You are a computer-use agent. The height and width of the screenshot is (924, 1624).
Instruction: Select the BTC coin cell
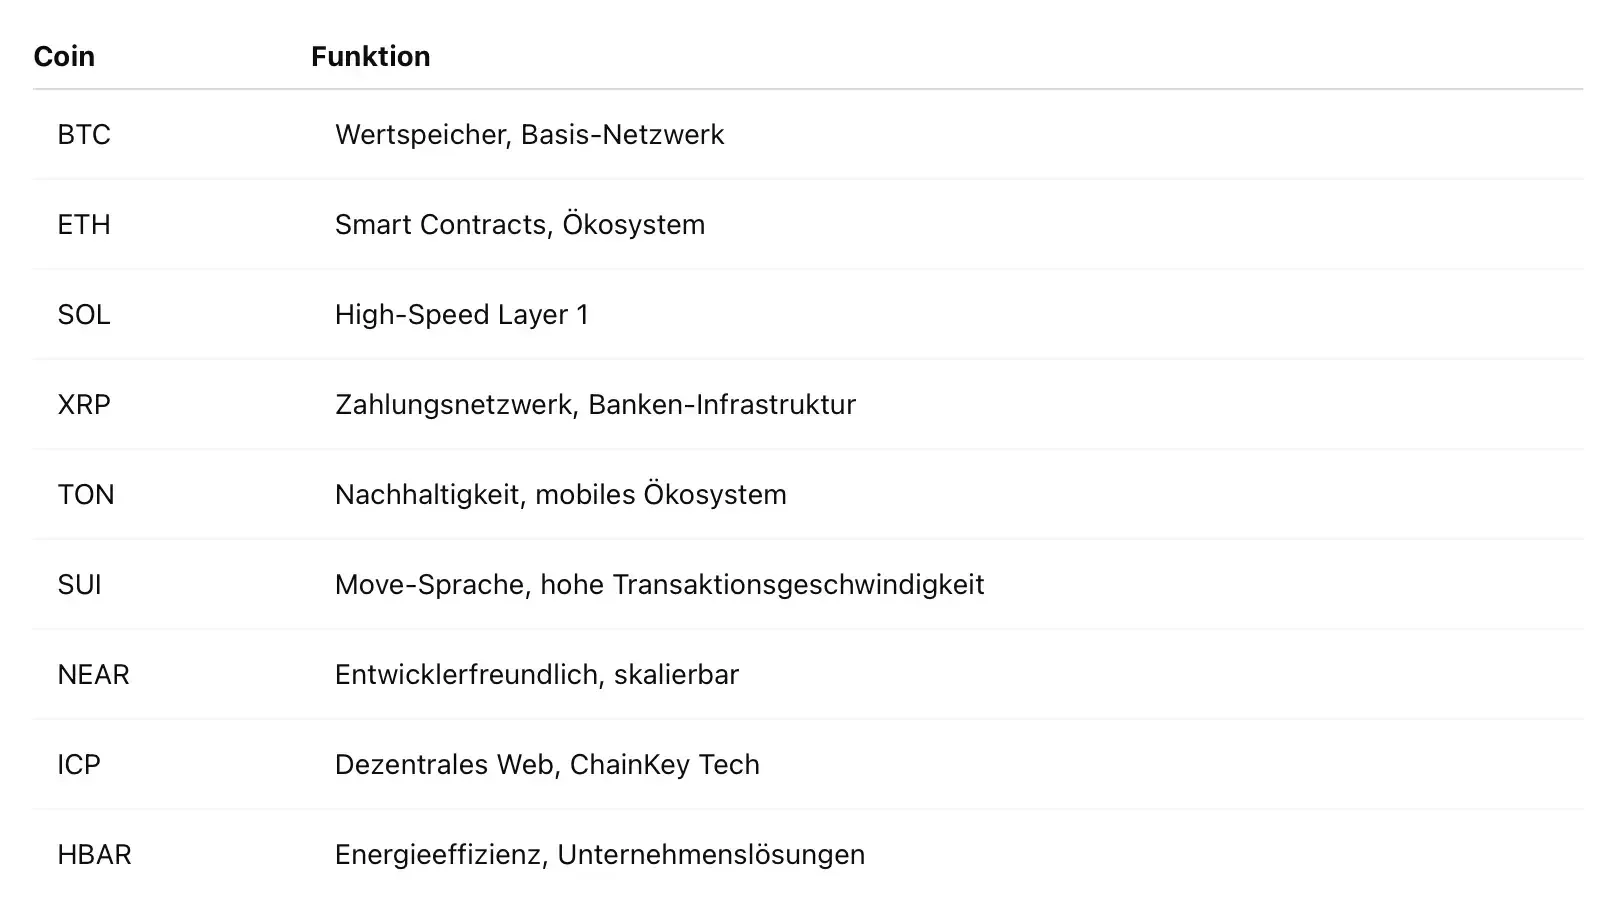pos(84,134)
